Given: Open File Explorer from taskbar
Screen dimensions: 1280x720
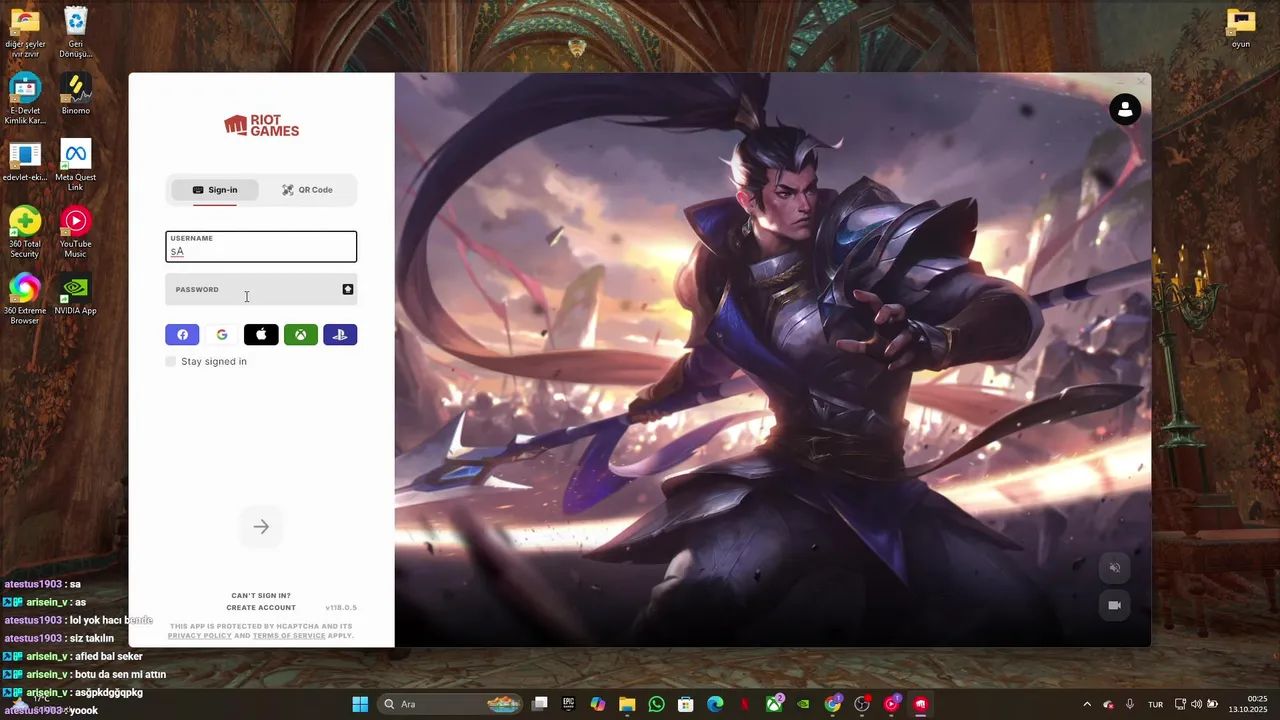Looking at the screenshot, I should click(627, 704).
